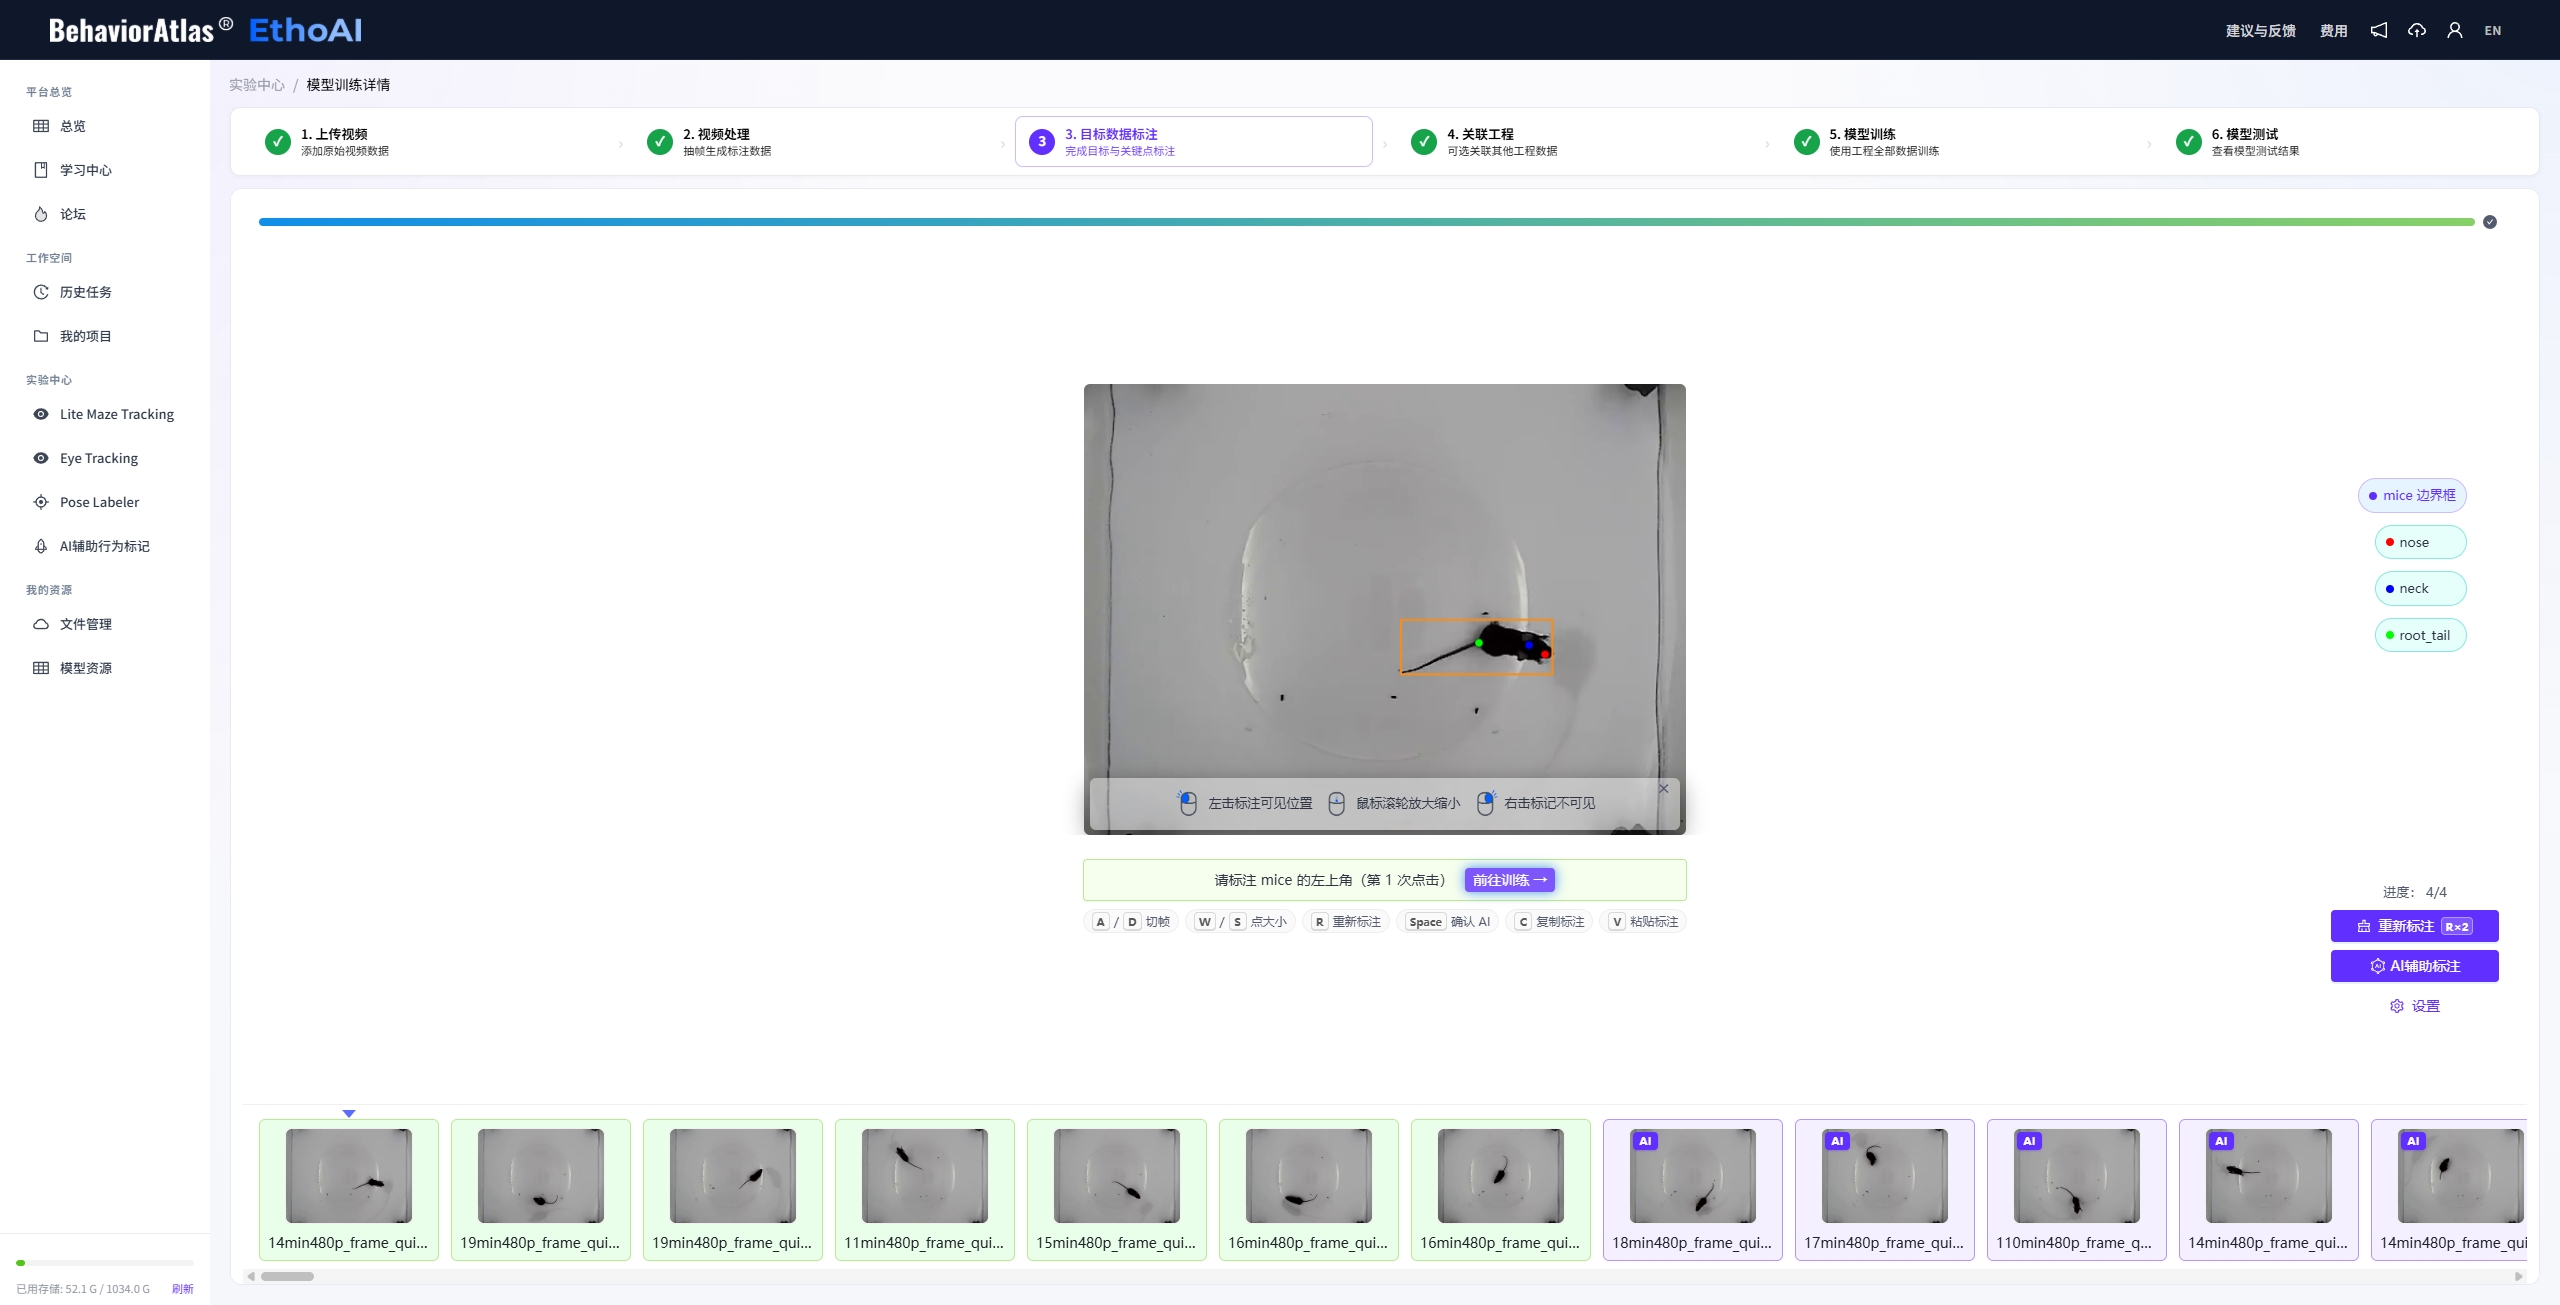The width and height of the screenshot is (2560, 1305).
Task: Click the gradient labeling progress bar
Action: 1366,222
